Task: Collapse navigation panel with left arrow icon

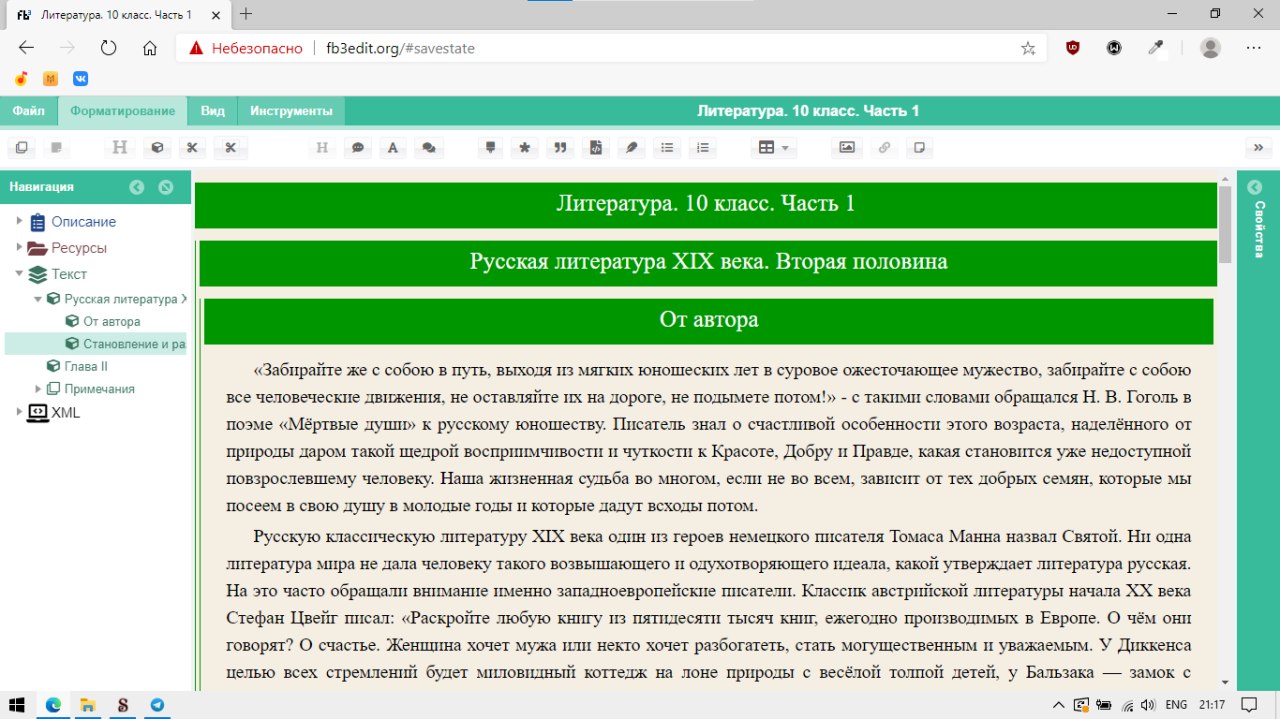Action: (x=137, y=187)
